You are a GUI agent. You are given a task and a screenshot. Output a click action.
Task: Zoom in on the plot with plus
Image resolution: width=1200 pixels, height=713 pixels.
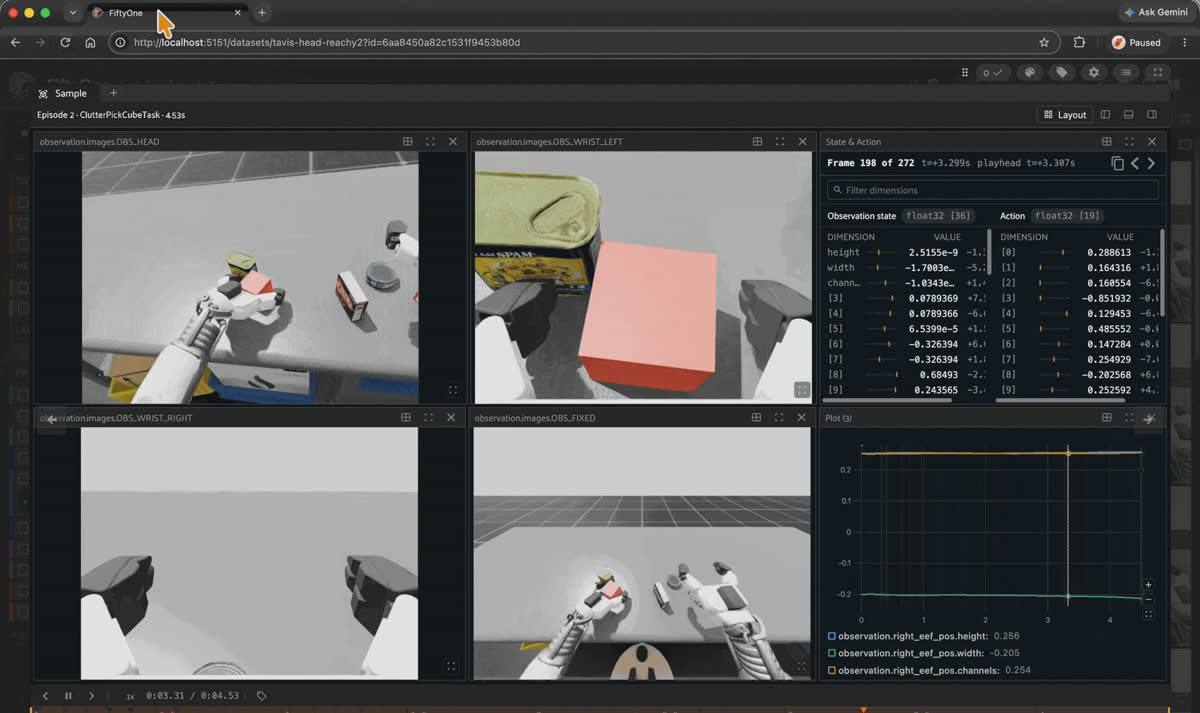point(1148,585)
